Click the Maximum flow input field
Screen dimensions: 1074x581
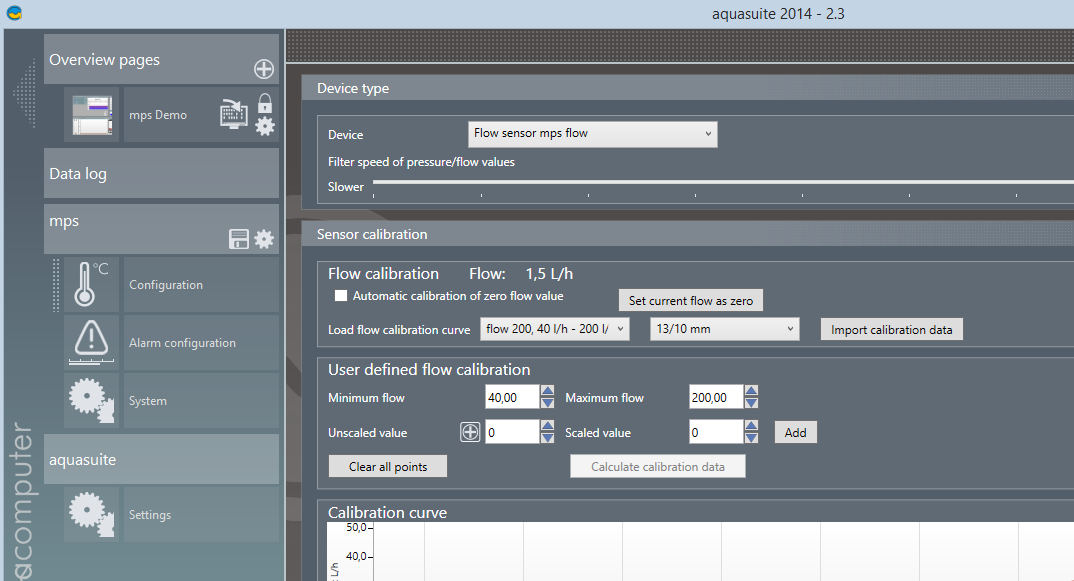pos(716,397)
